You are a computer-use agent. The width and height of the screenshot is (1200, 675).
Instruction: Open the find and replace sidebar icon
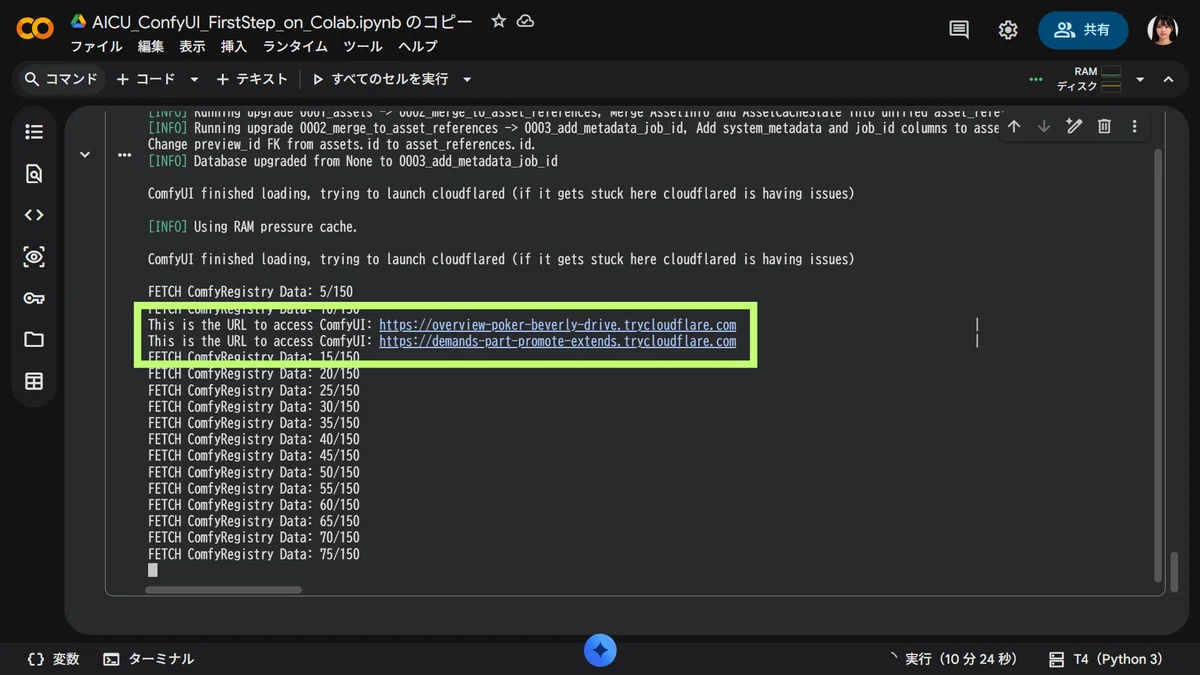click(x=34, y=174)
